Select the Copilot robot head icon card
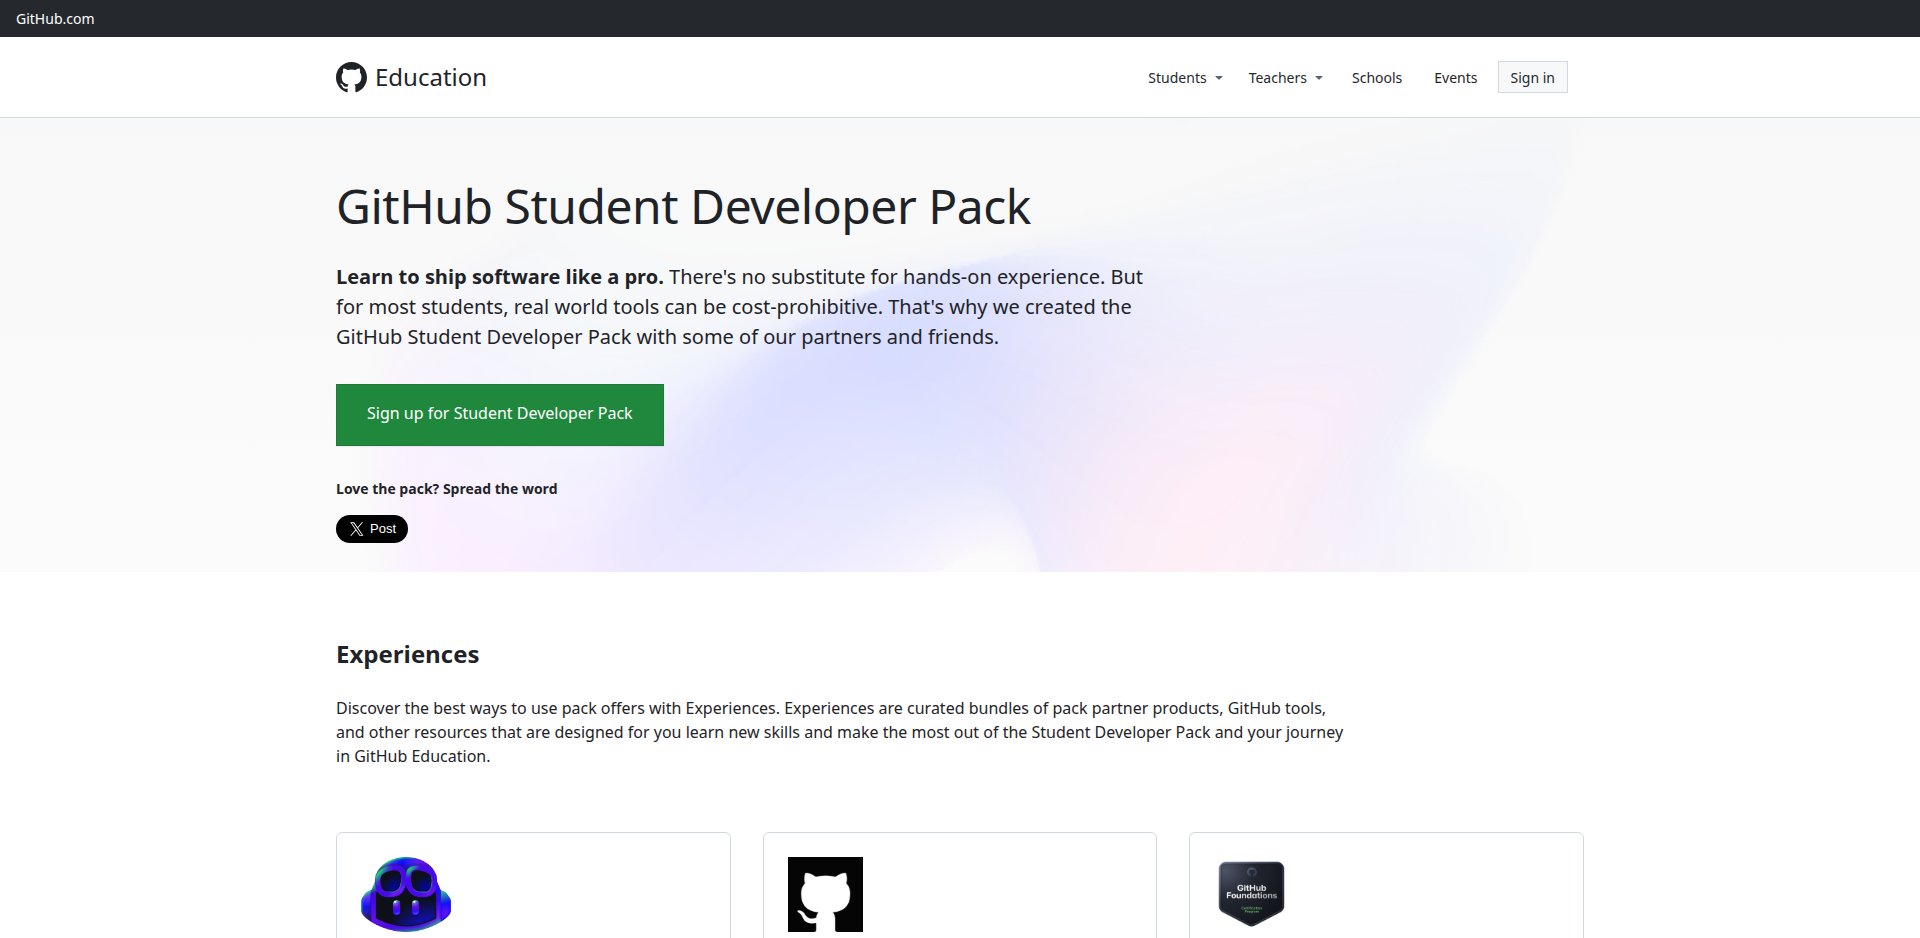This screenshot has width=1920, height=938. (406, 894)
